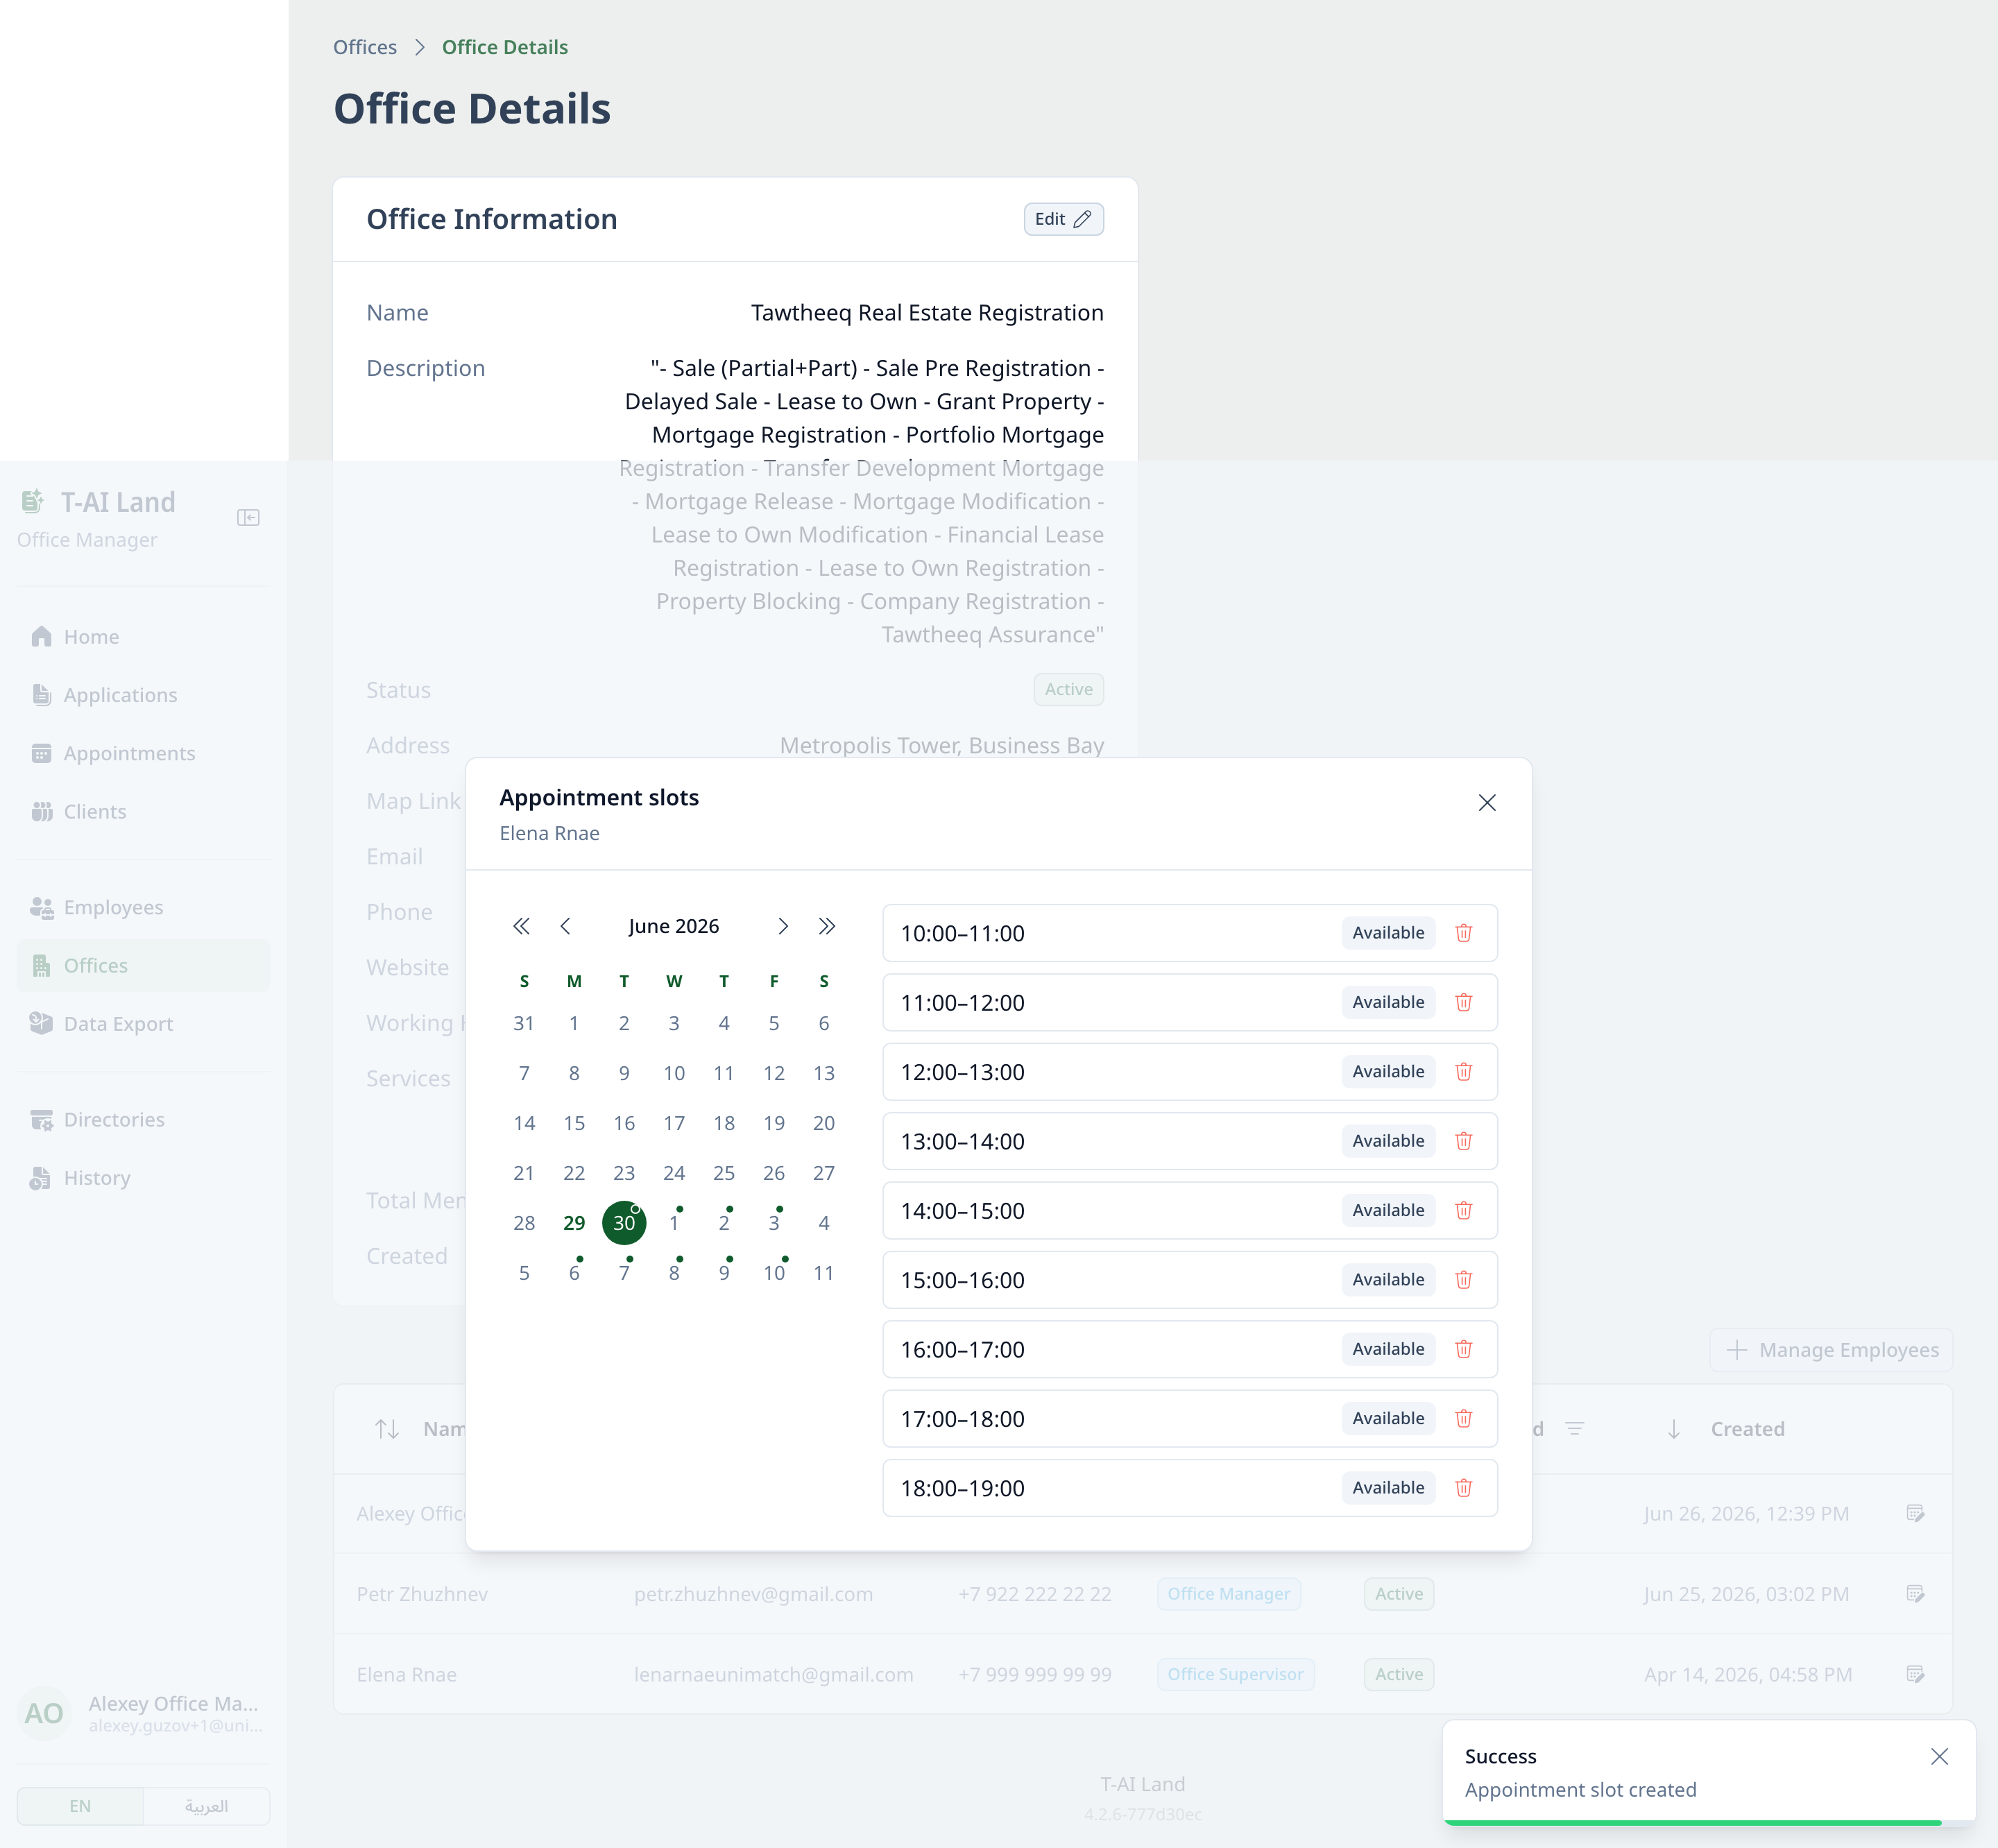Delete the 15:00–16:00 appointment slot

point(1463,1280)
